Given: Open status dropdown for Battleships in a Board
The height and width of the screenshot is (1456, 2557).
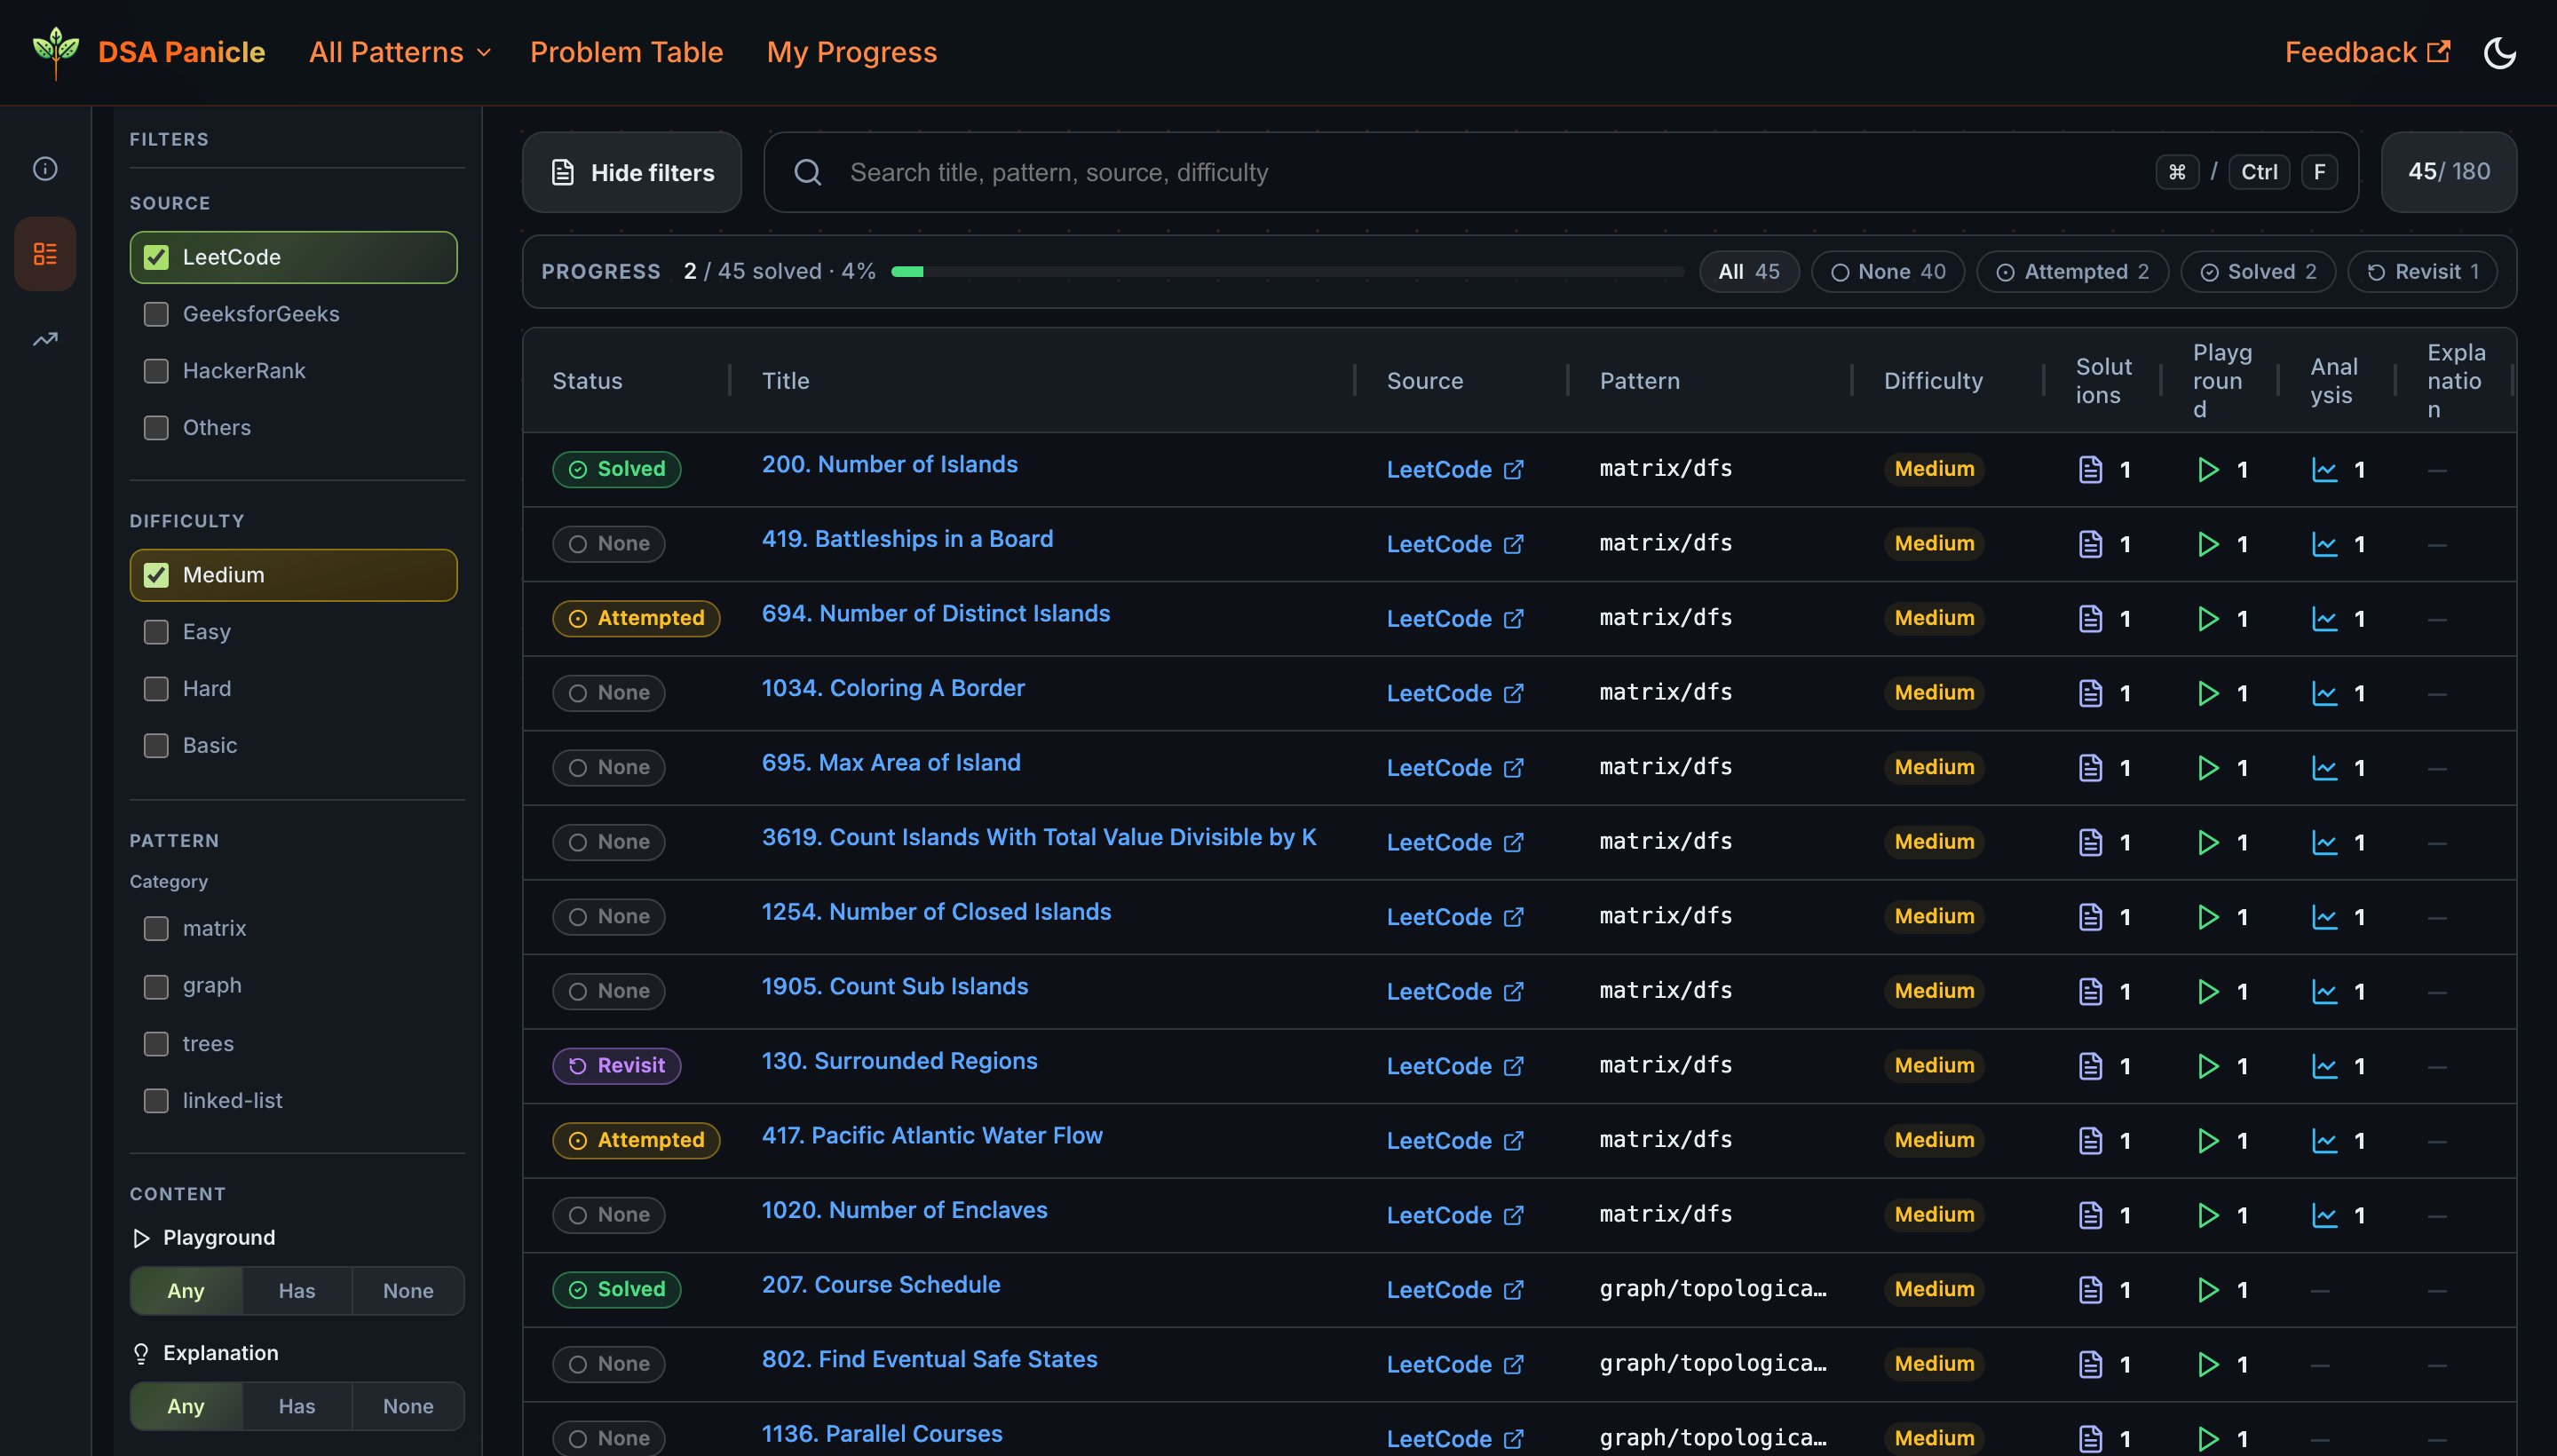Looking at the screenshot, I should click(x=608, y=544).
